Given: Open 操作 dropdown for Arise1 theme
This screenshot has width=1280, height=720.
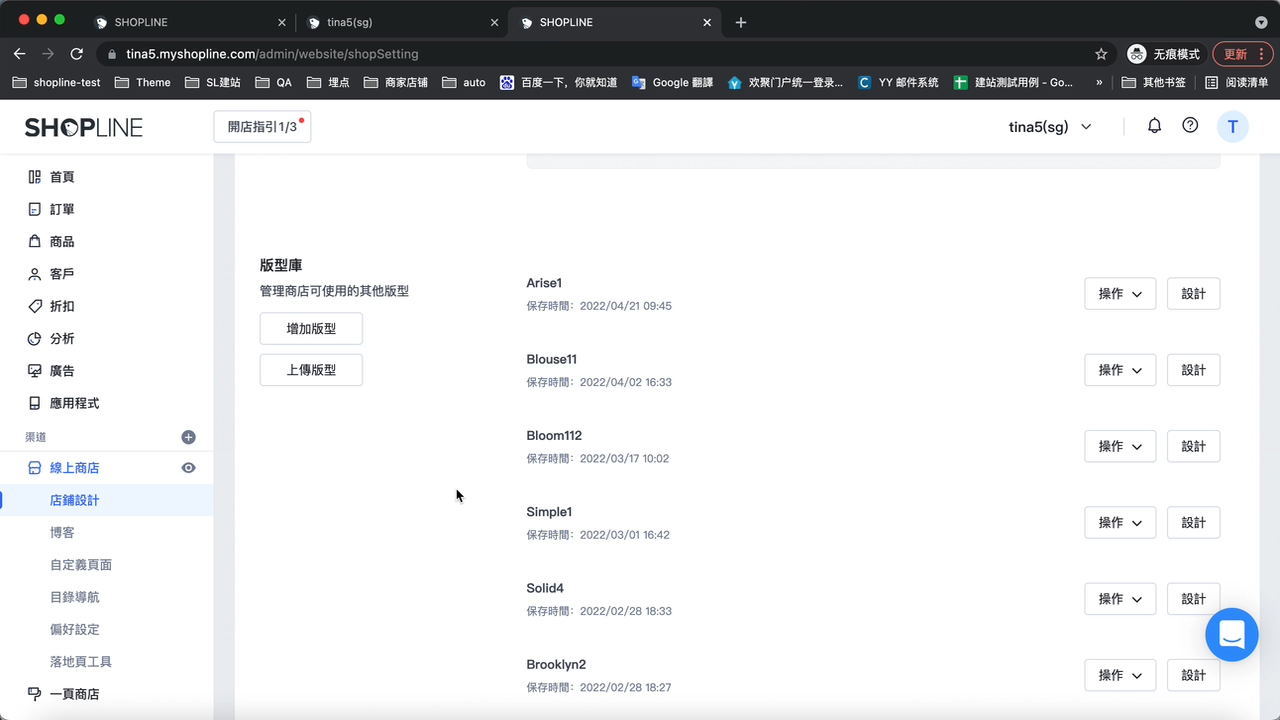Looking at the screenshot, I should pyautogui.click(x=1120, y=294).
